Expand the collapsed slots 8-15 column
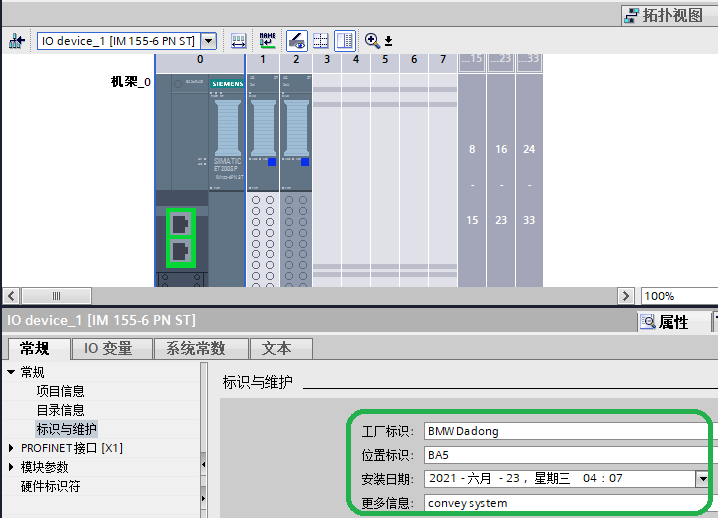The height and width of the screenshot is (519, 718). click(x=472, y=180)
